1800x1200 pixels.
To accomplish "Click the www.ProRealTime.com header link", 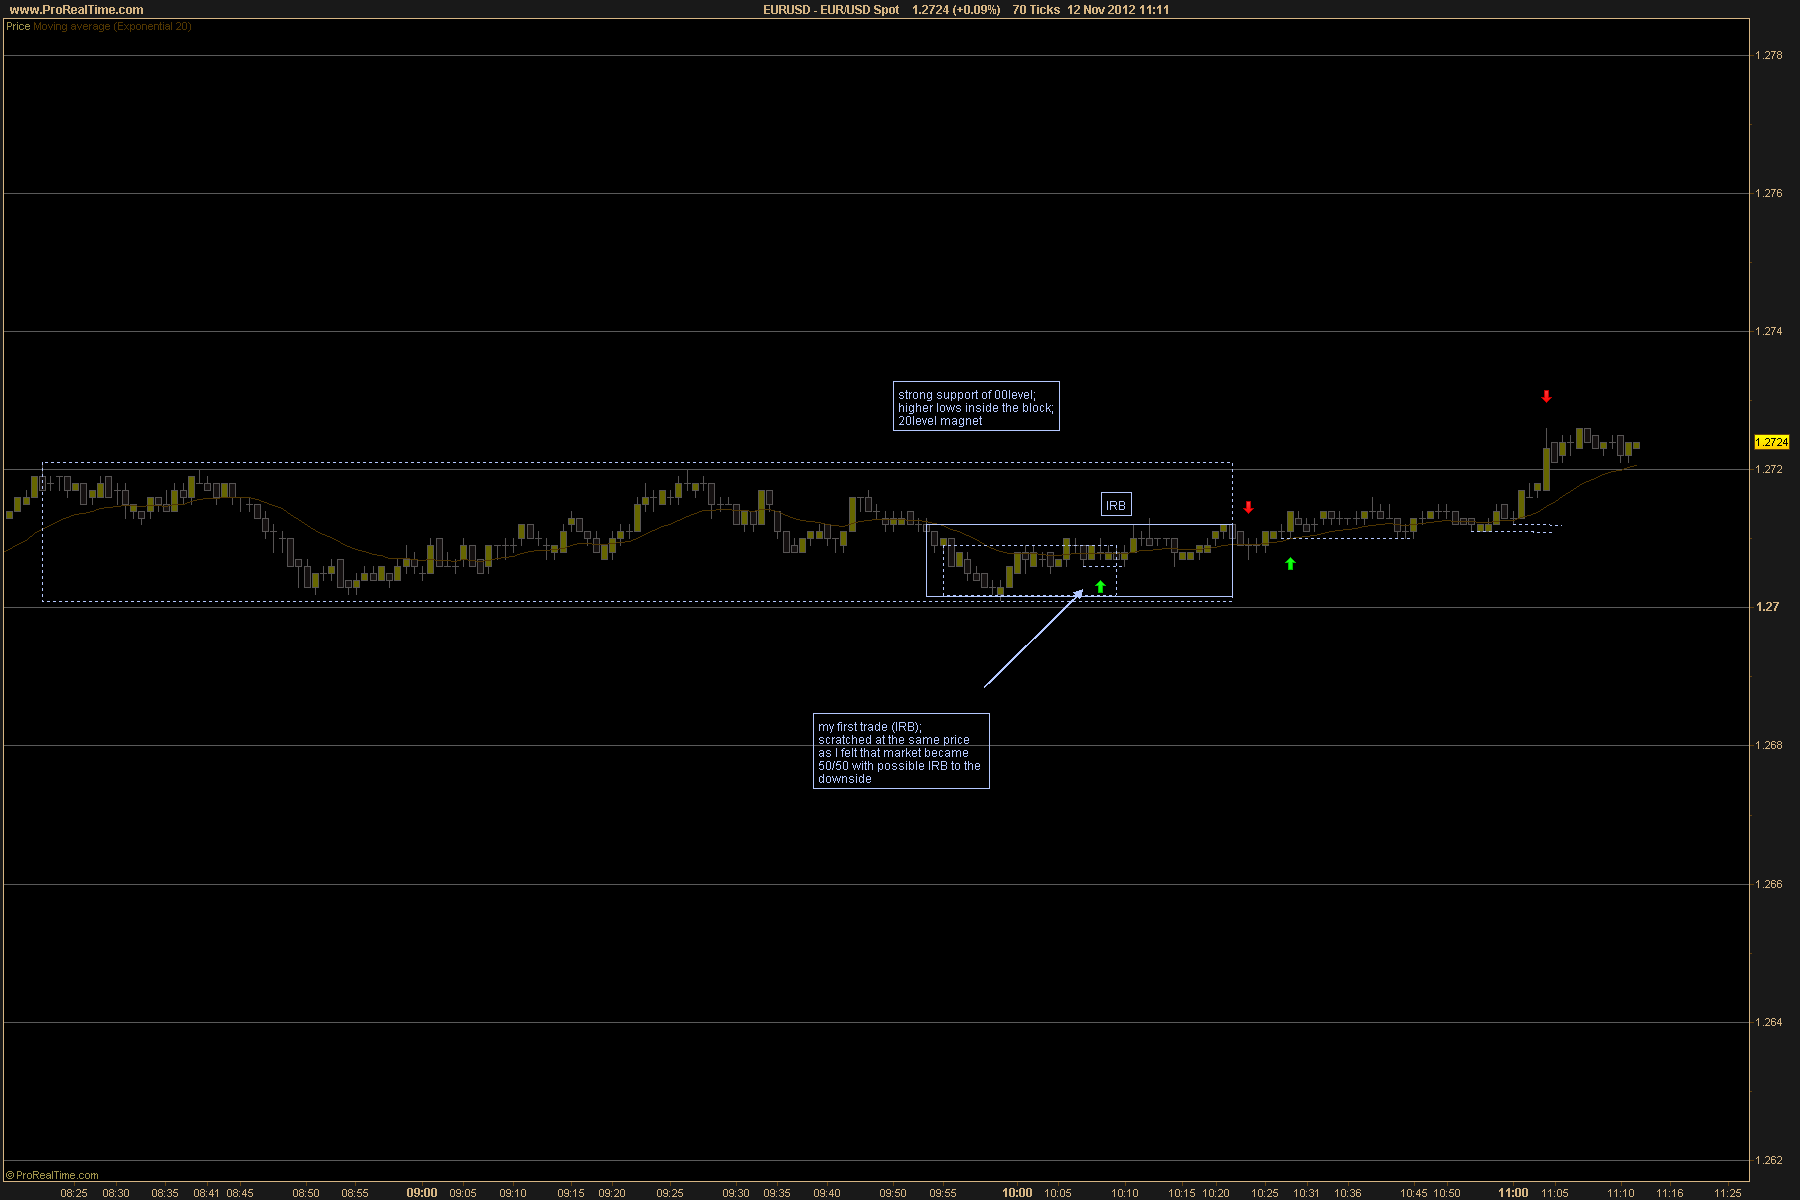I will coord(76,10).
